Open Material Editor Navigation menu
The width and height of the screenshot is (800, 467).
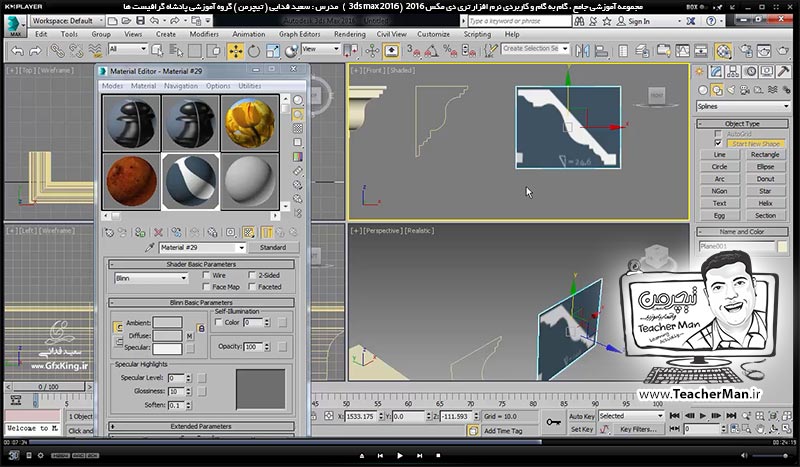click(x=181, y=86)
